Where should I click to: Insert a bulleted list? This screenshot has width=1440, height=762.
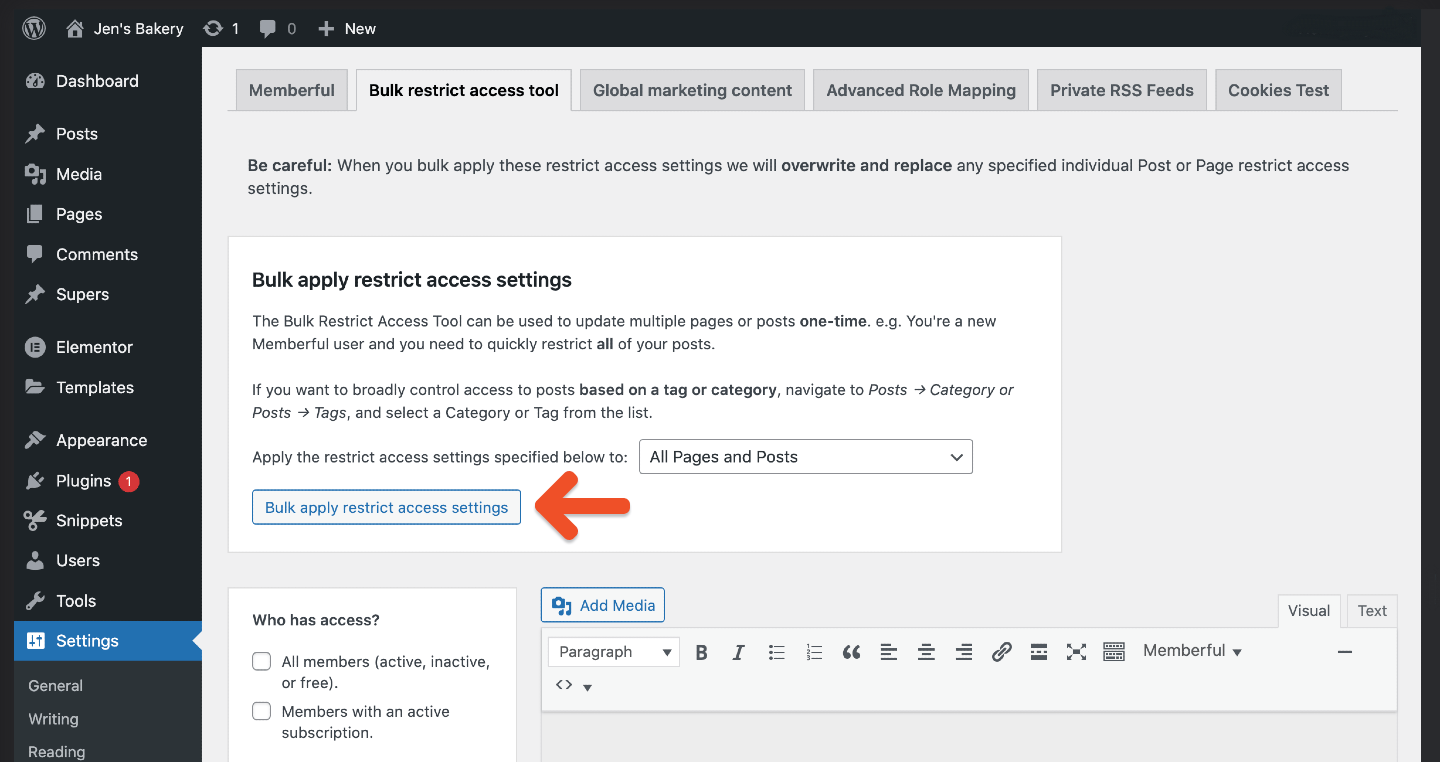776,651
